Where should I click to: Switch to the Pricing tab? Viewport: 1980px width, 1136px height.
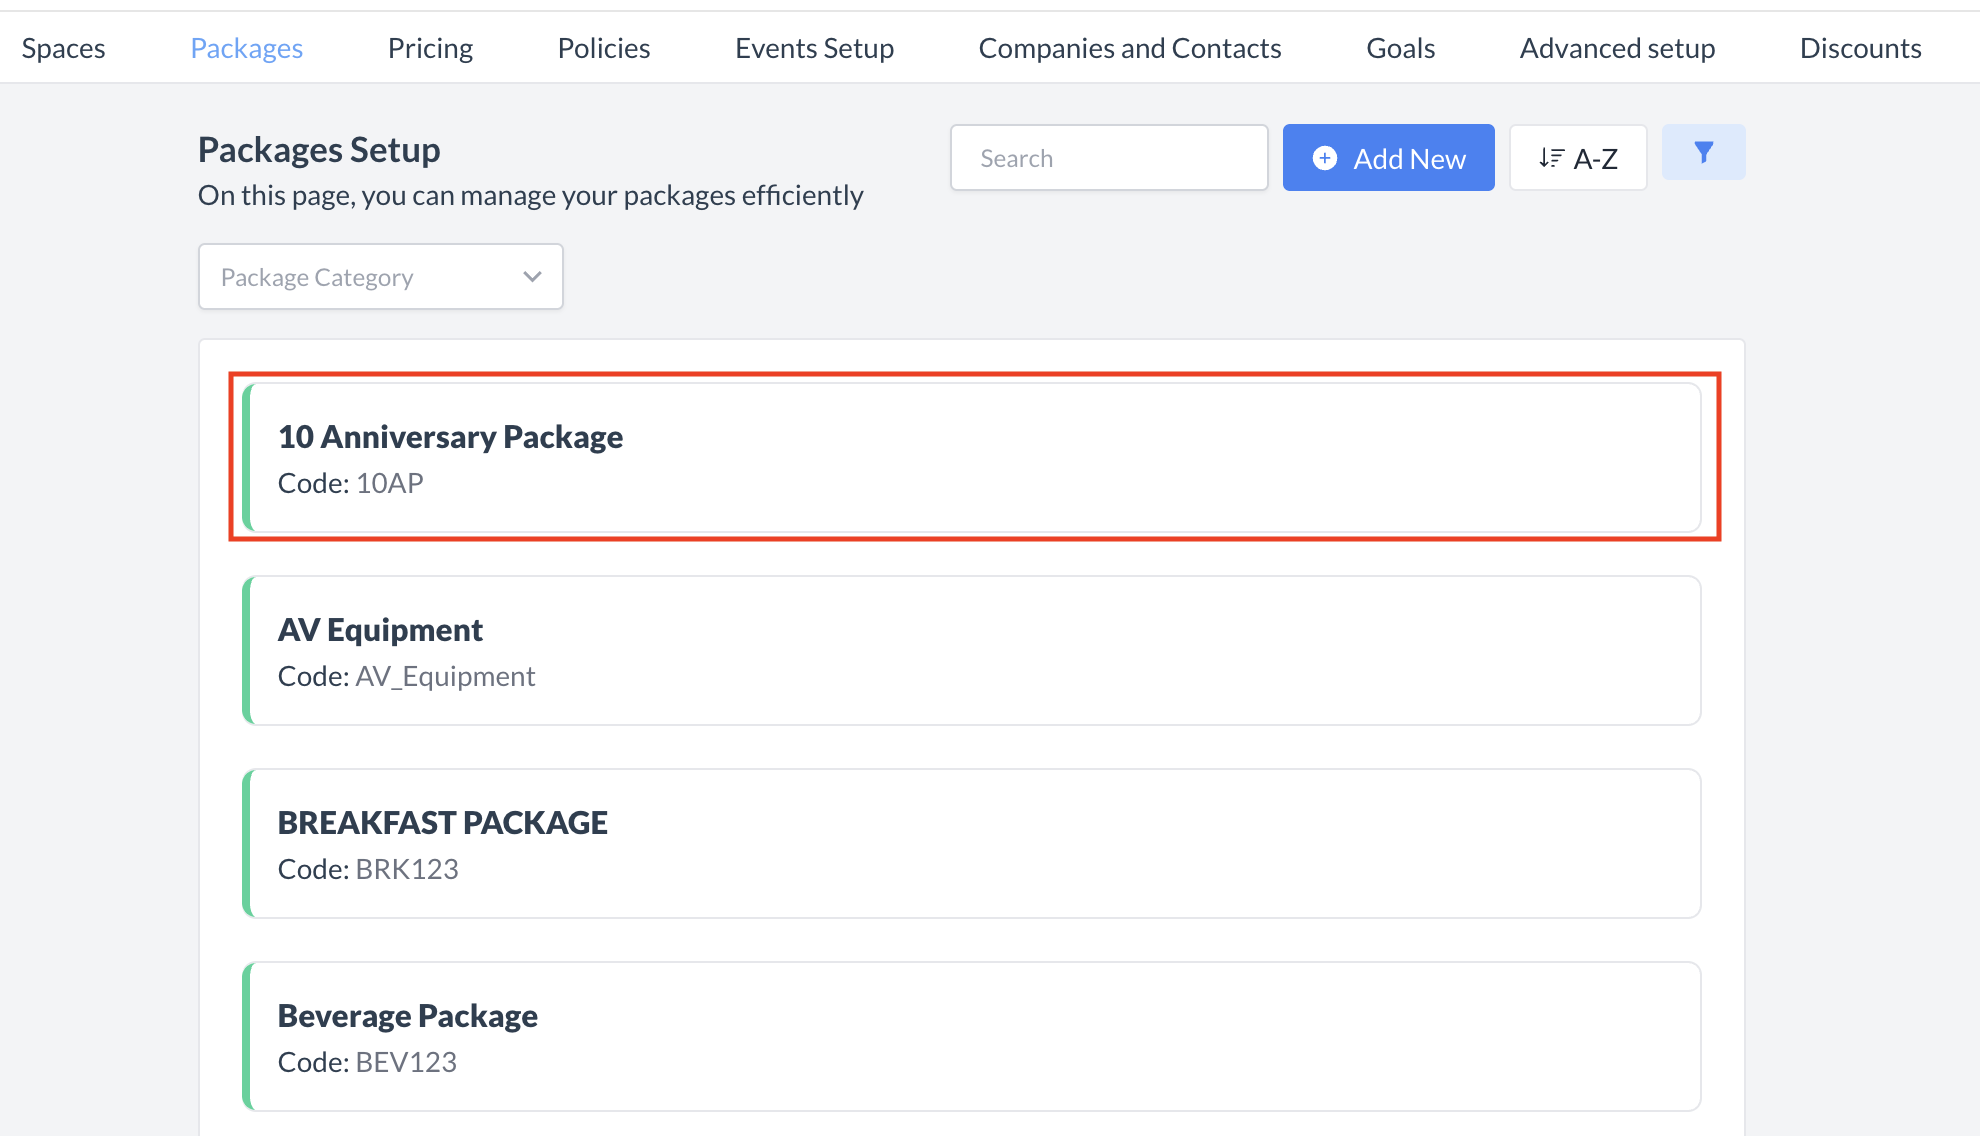(430, 47)
